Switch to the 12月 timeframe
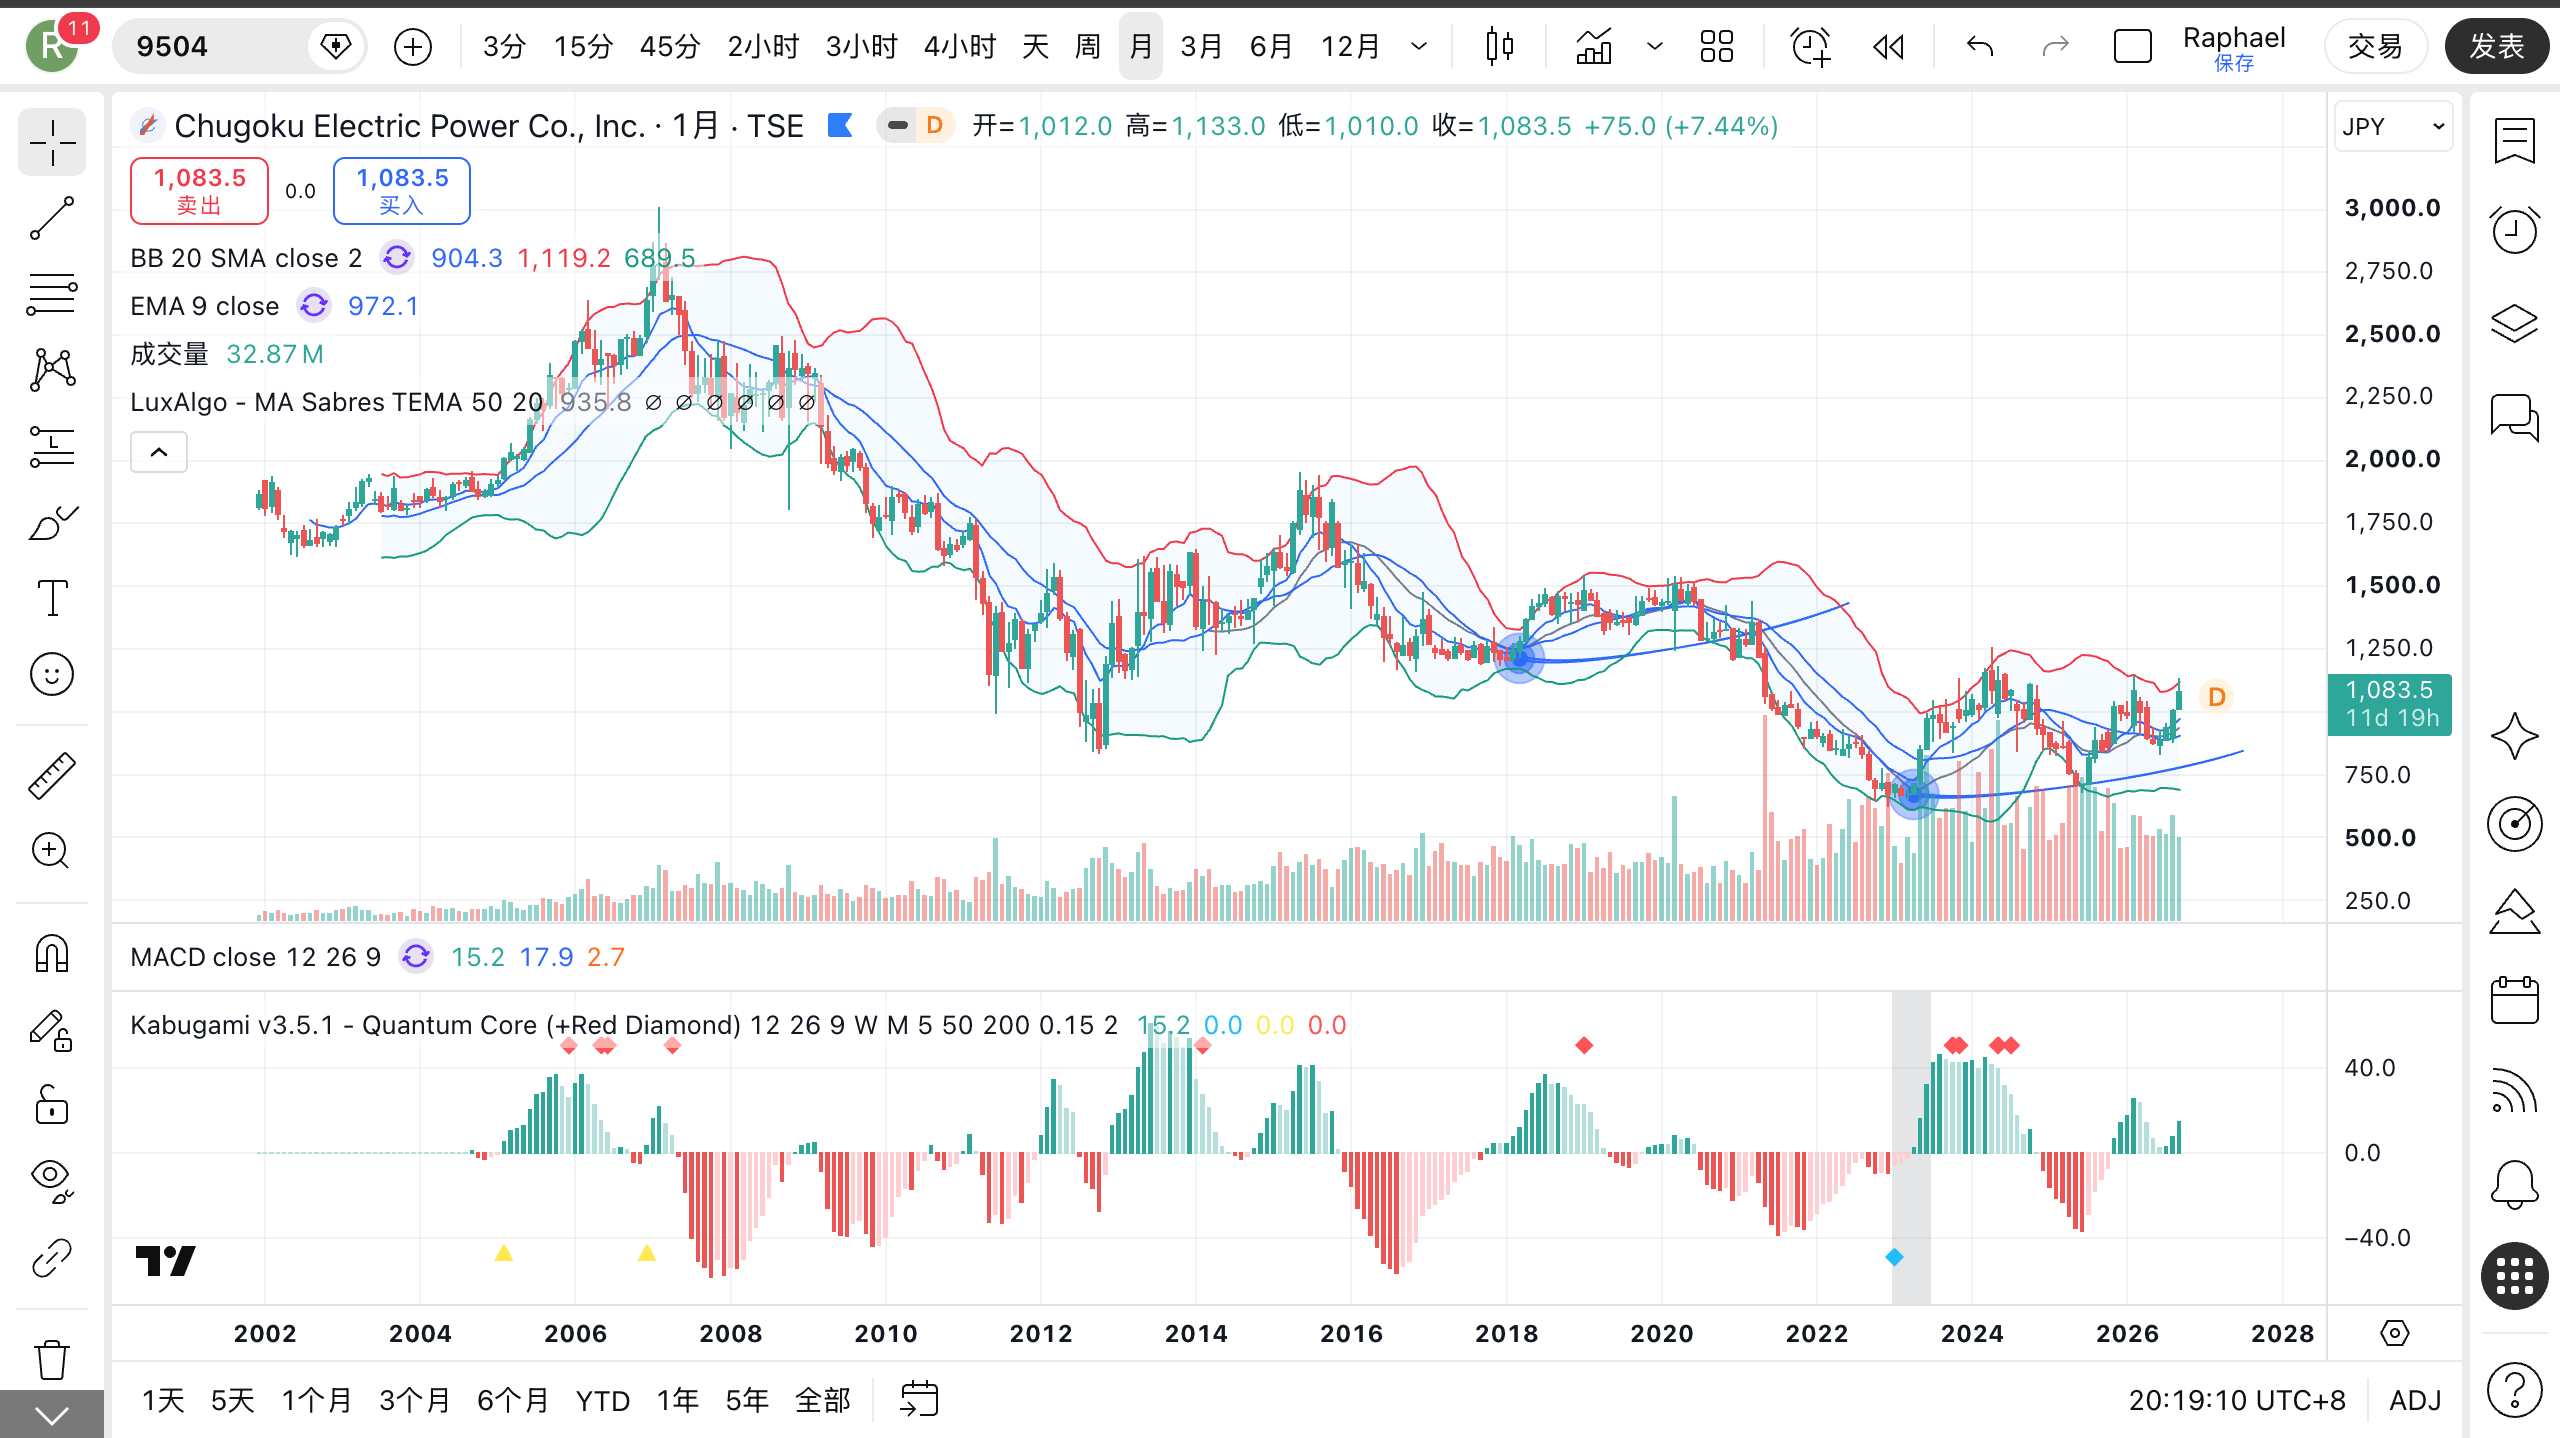This screenshot has height=1438, width=2560. tap(1350, 47)
